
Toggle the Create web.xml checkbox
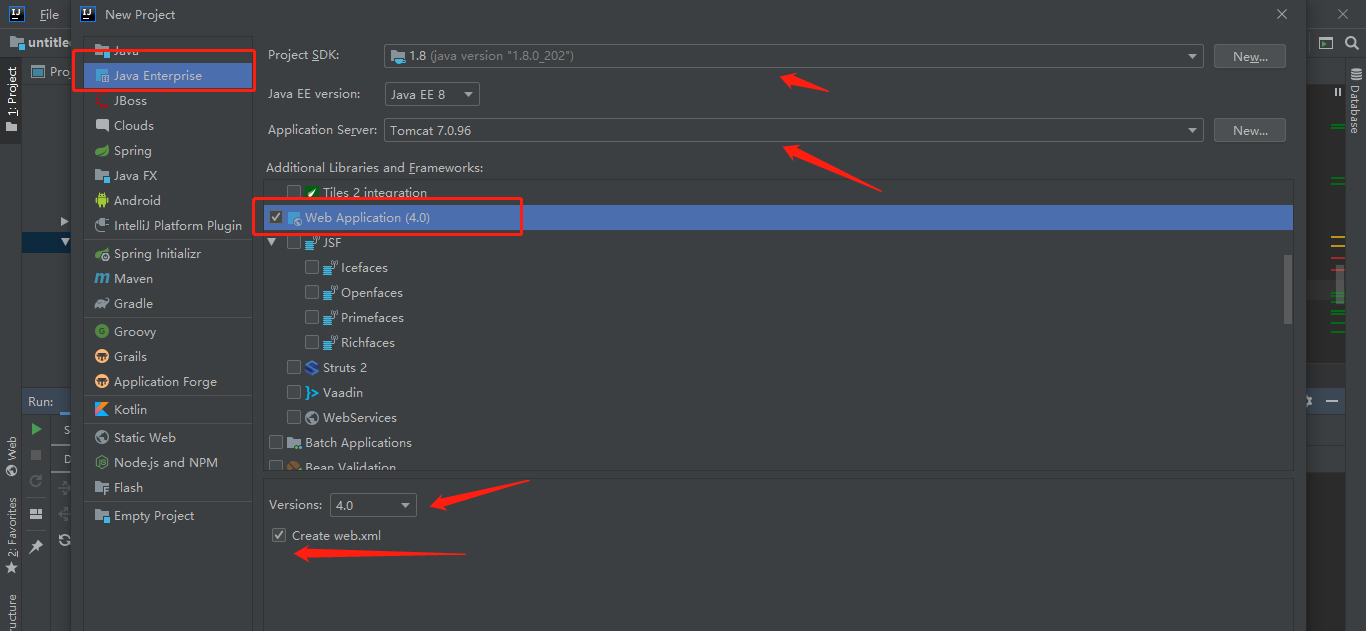pos(279,535)
